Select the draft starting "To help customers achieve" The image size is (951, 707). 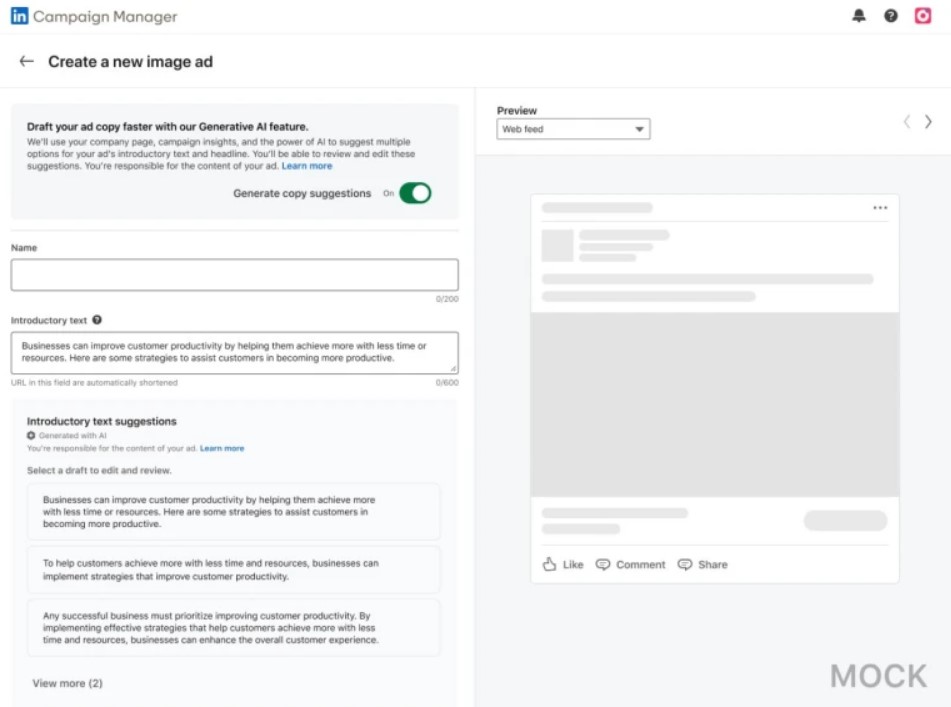[234, 570]
